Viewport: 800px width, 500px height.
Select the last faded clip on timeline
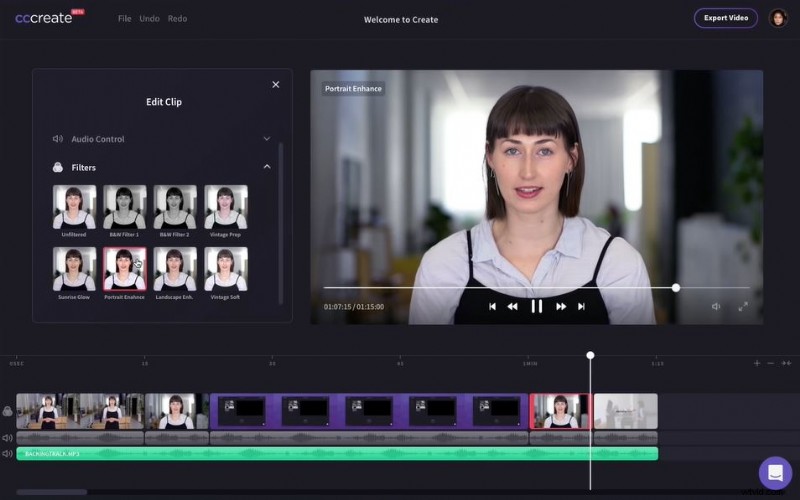pos(626,411)
